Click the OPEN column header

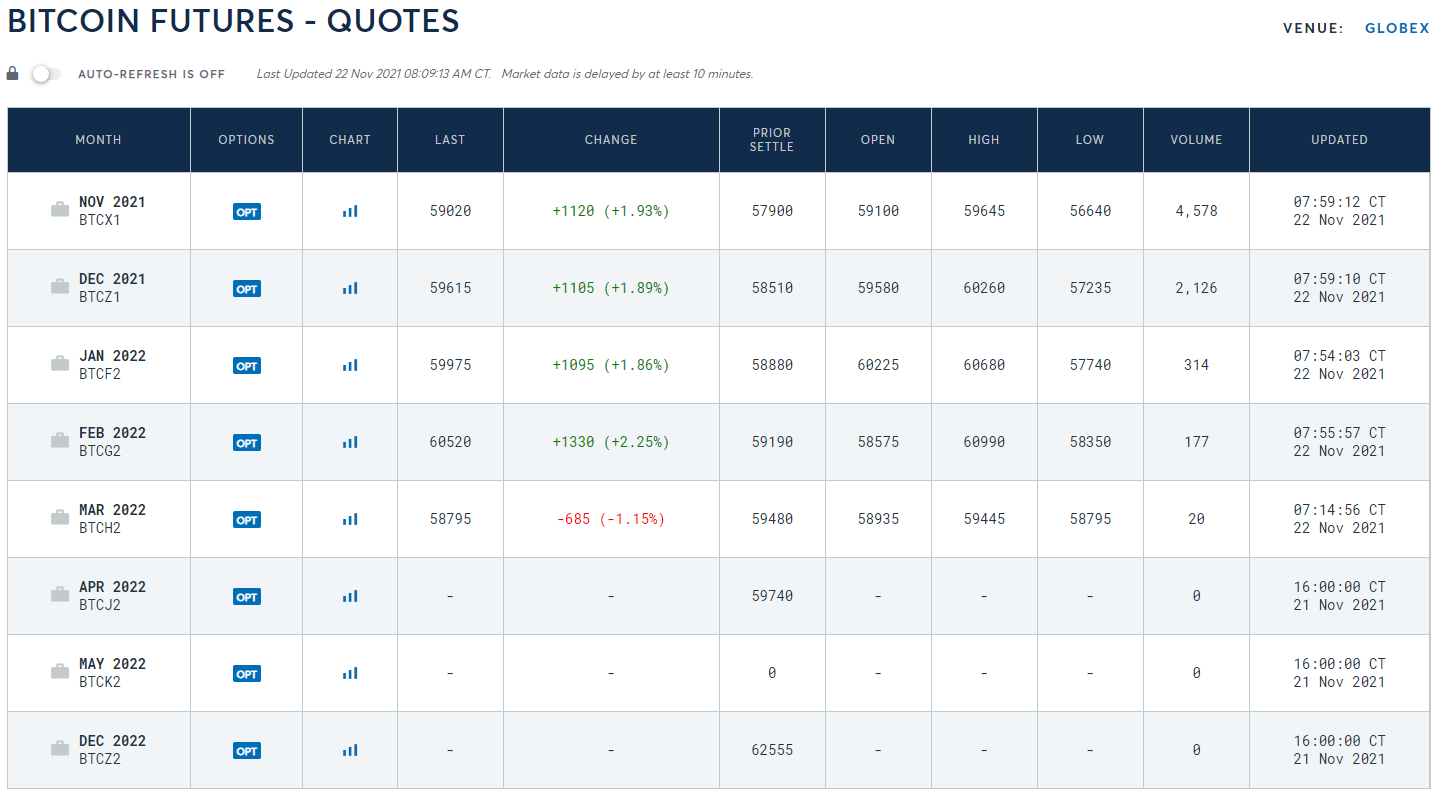(x=878, y=140)
